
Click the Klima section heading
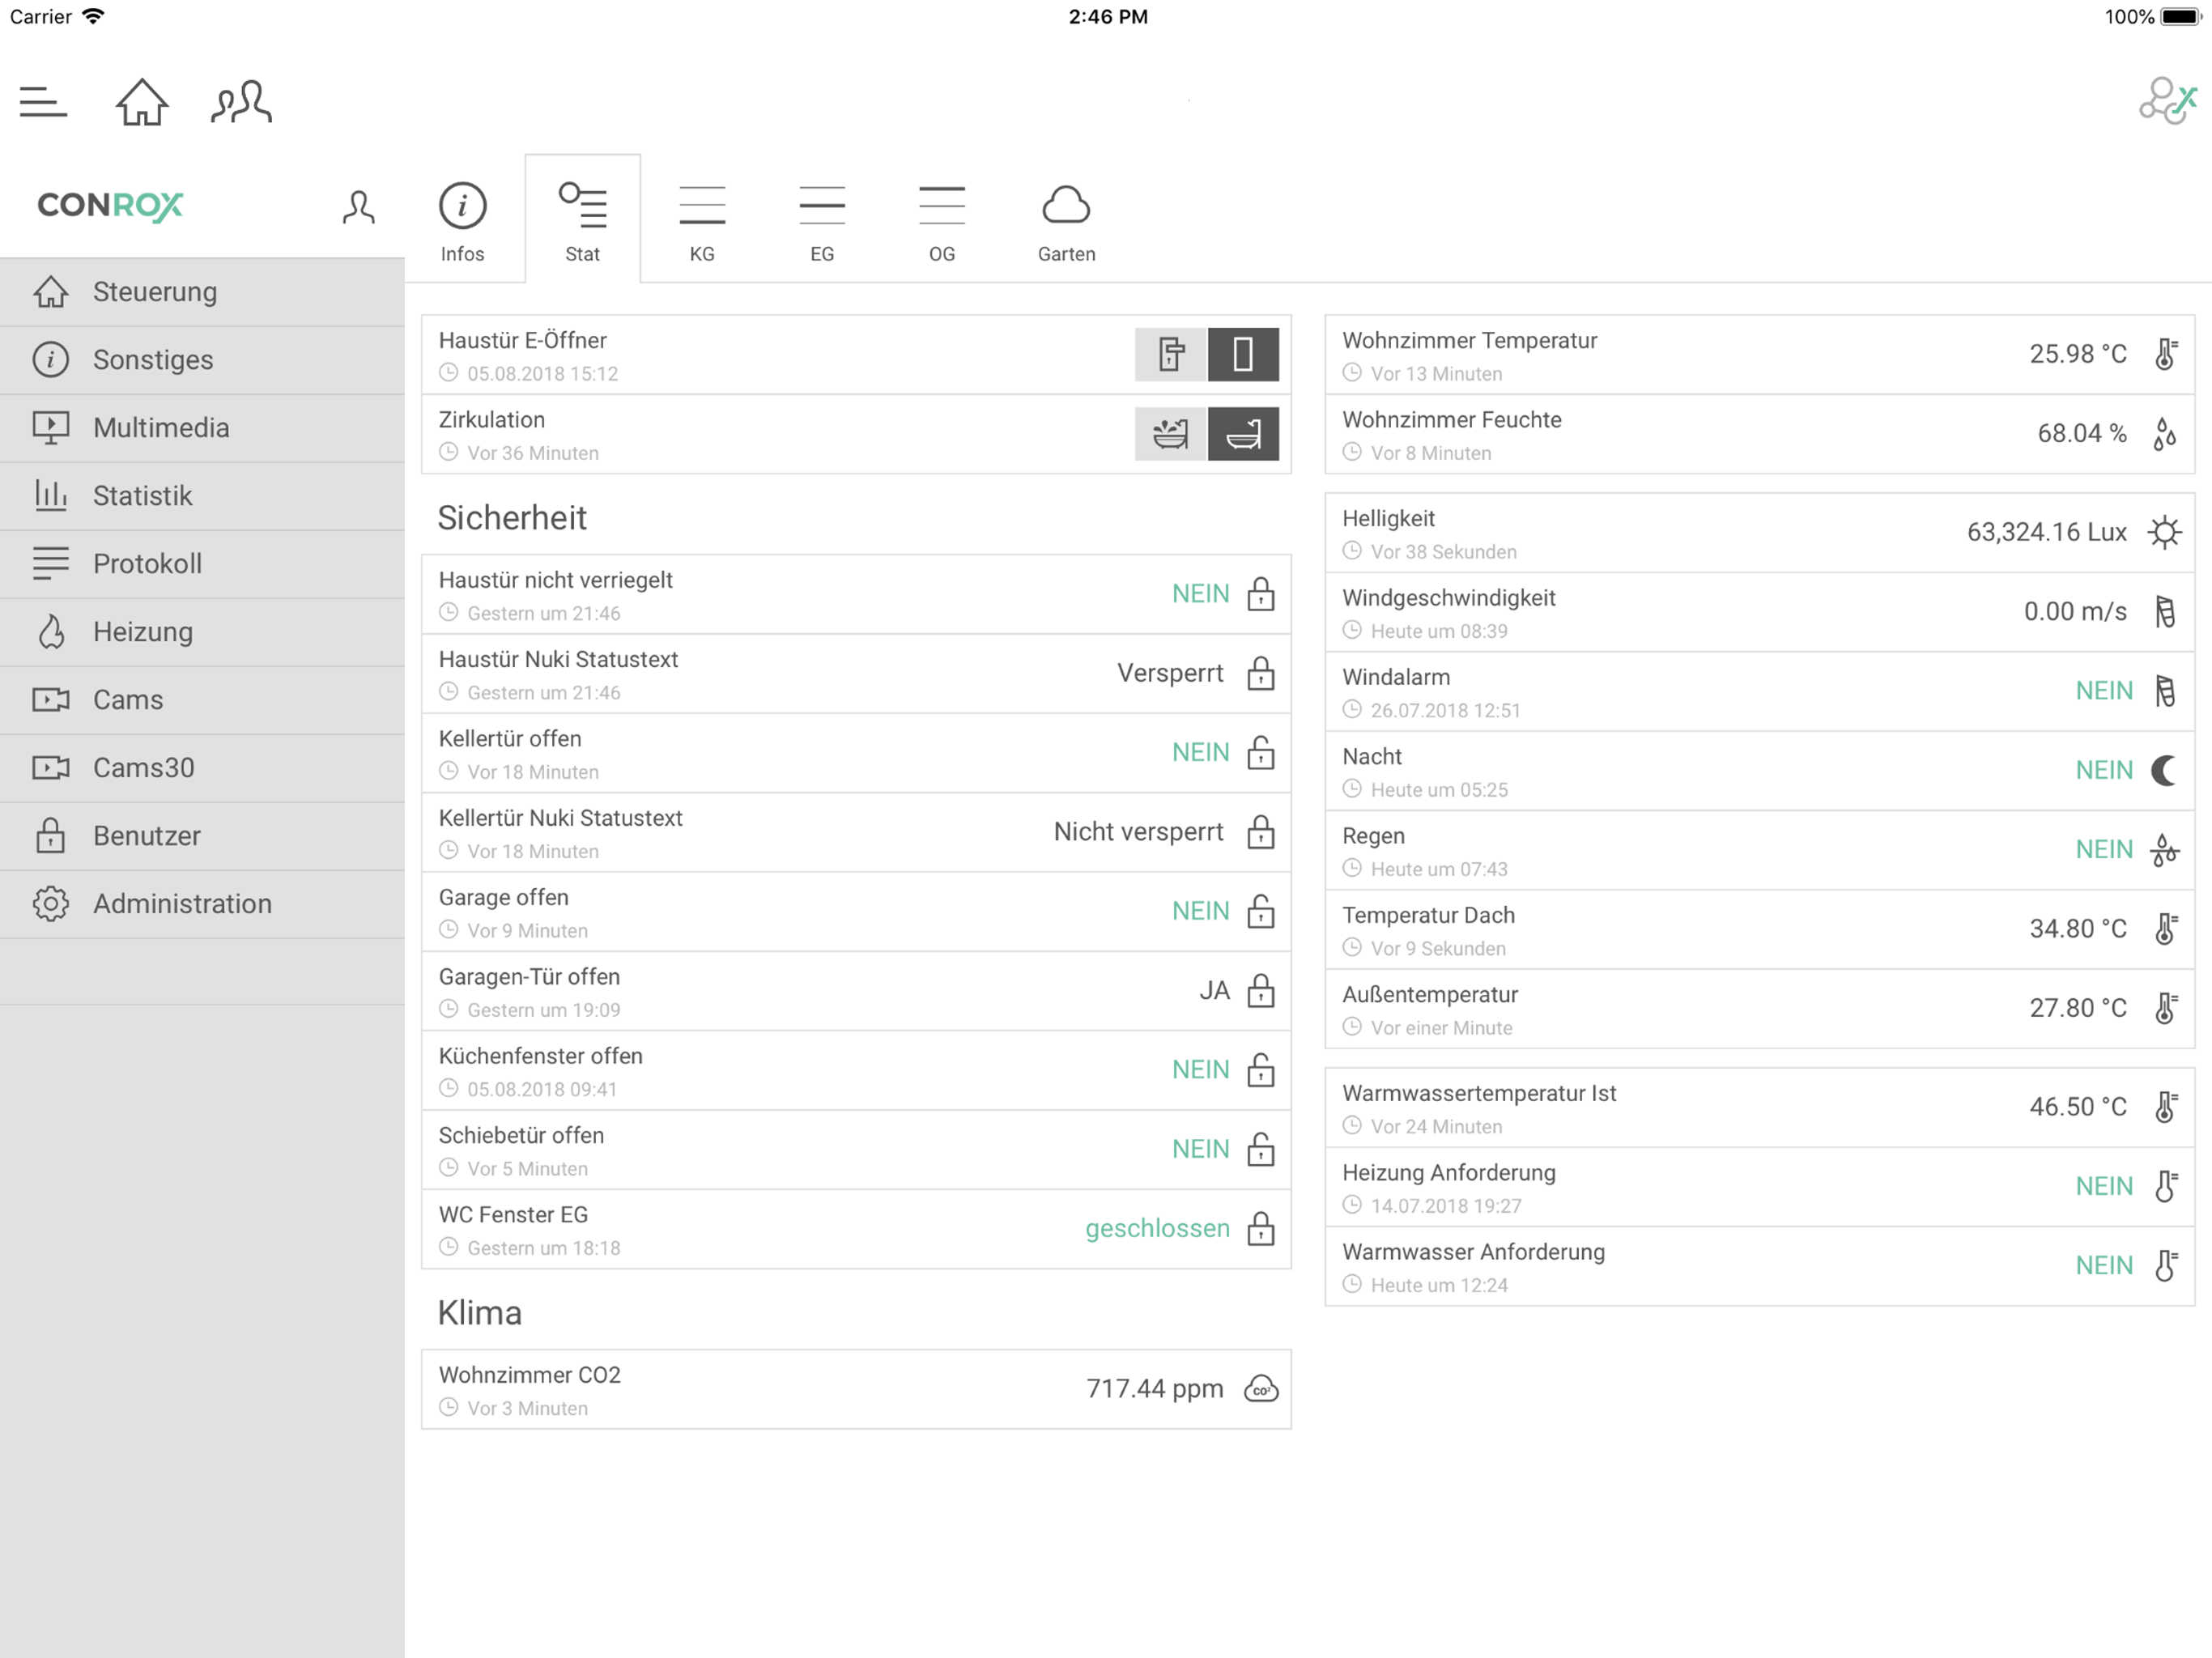point(480,1313)
